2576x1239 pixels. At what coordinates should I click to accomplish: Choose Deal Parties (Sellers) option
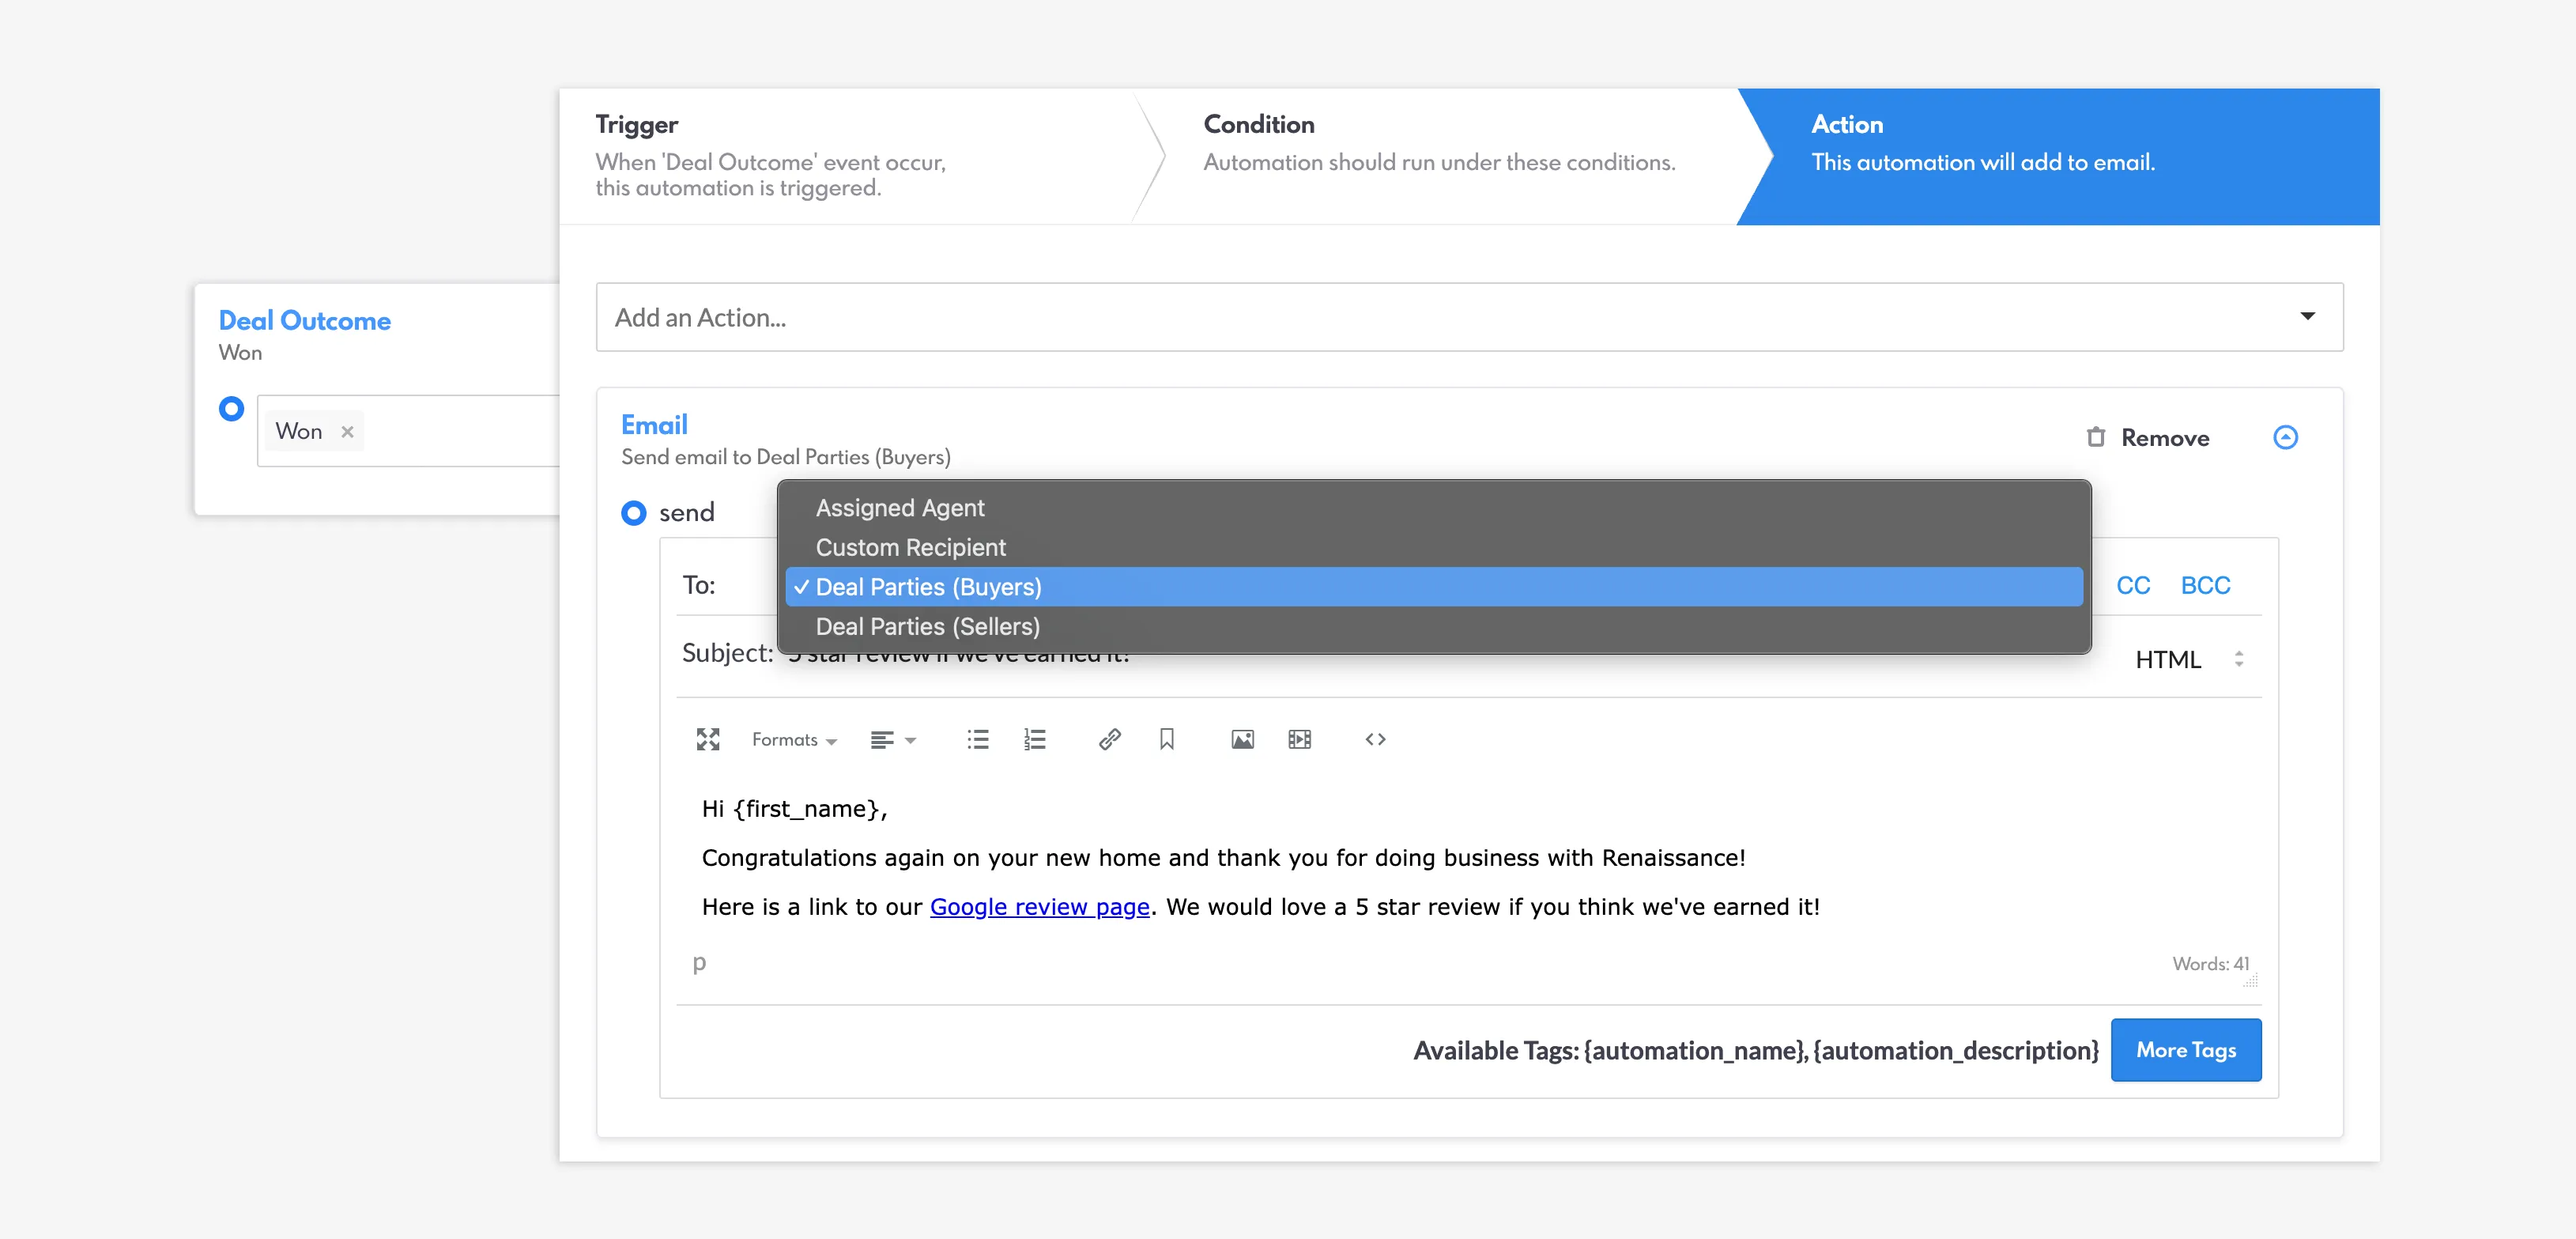pyautogui.click(x=927, y=627)
